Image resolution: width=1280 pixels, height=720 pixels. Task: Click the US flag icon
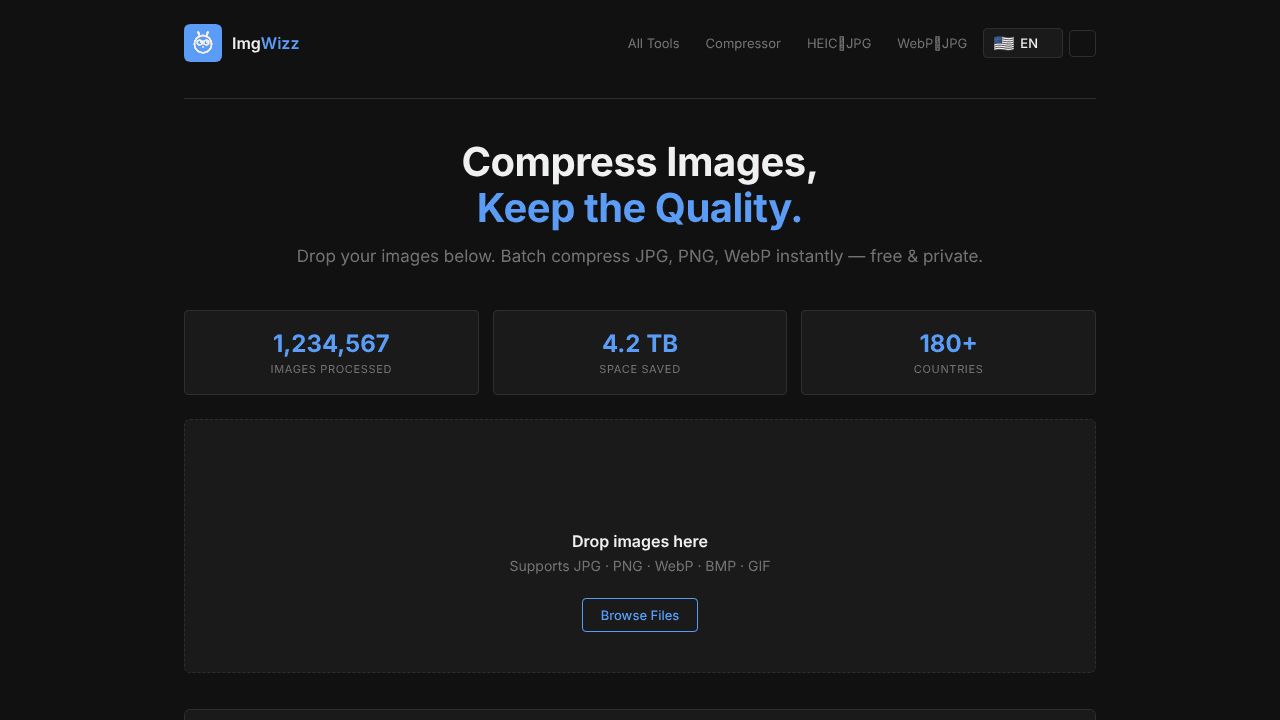(1004, 43)
